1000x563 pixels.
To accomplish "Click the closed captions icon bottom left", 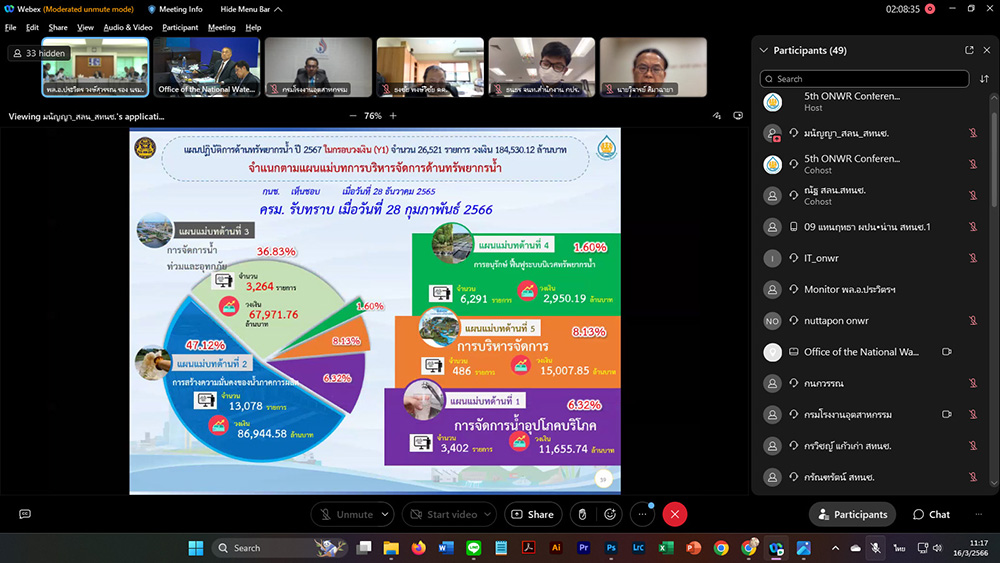I will point(25,514).
